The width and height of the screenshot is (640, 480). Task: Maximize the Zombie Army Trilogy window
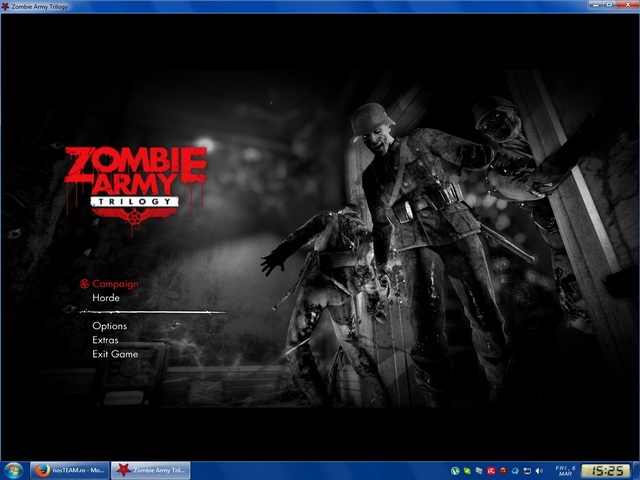(610, 4)
